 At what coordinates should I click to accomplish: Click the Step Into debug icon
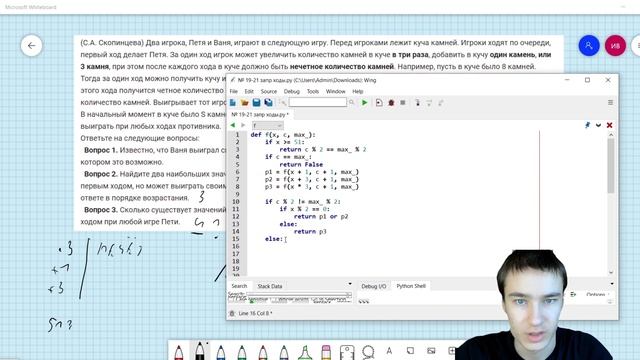[417, 103]
